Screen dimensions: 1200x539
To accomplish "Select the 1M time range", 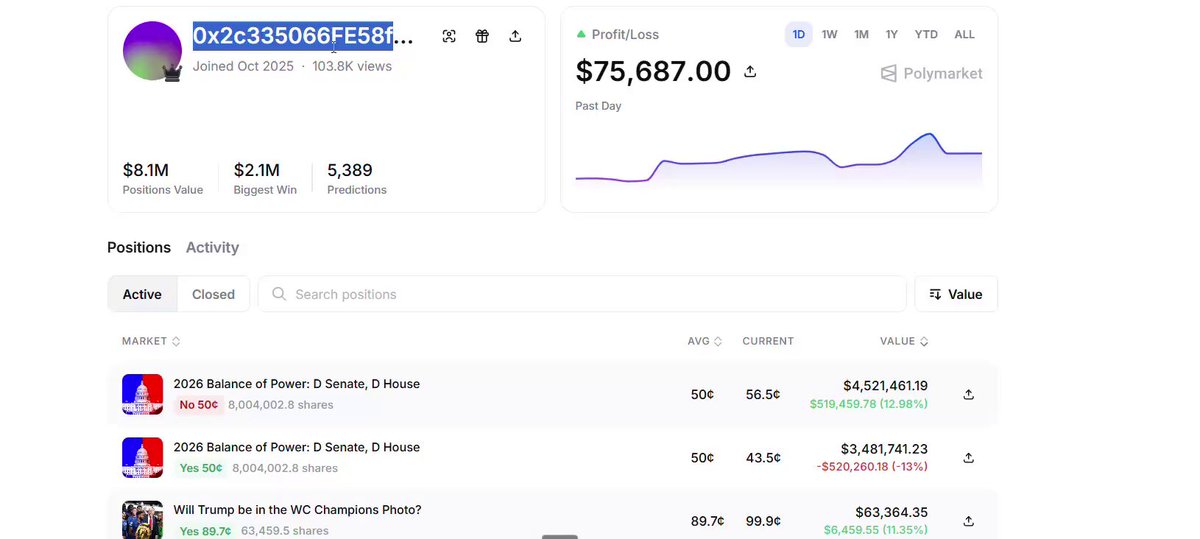I will (x=861, y=34).
